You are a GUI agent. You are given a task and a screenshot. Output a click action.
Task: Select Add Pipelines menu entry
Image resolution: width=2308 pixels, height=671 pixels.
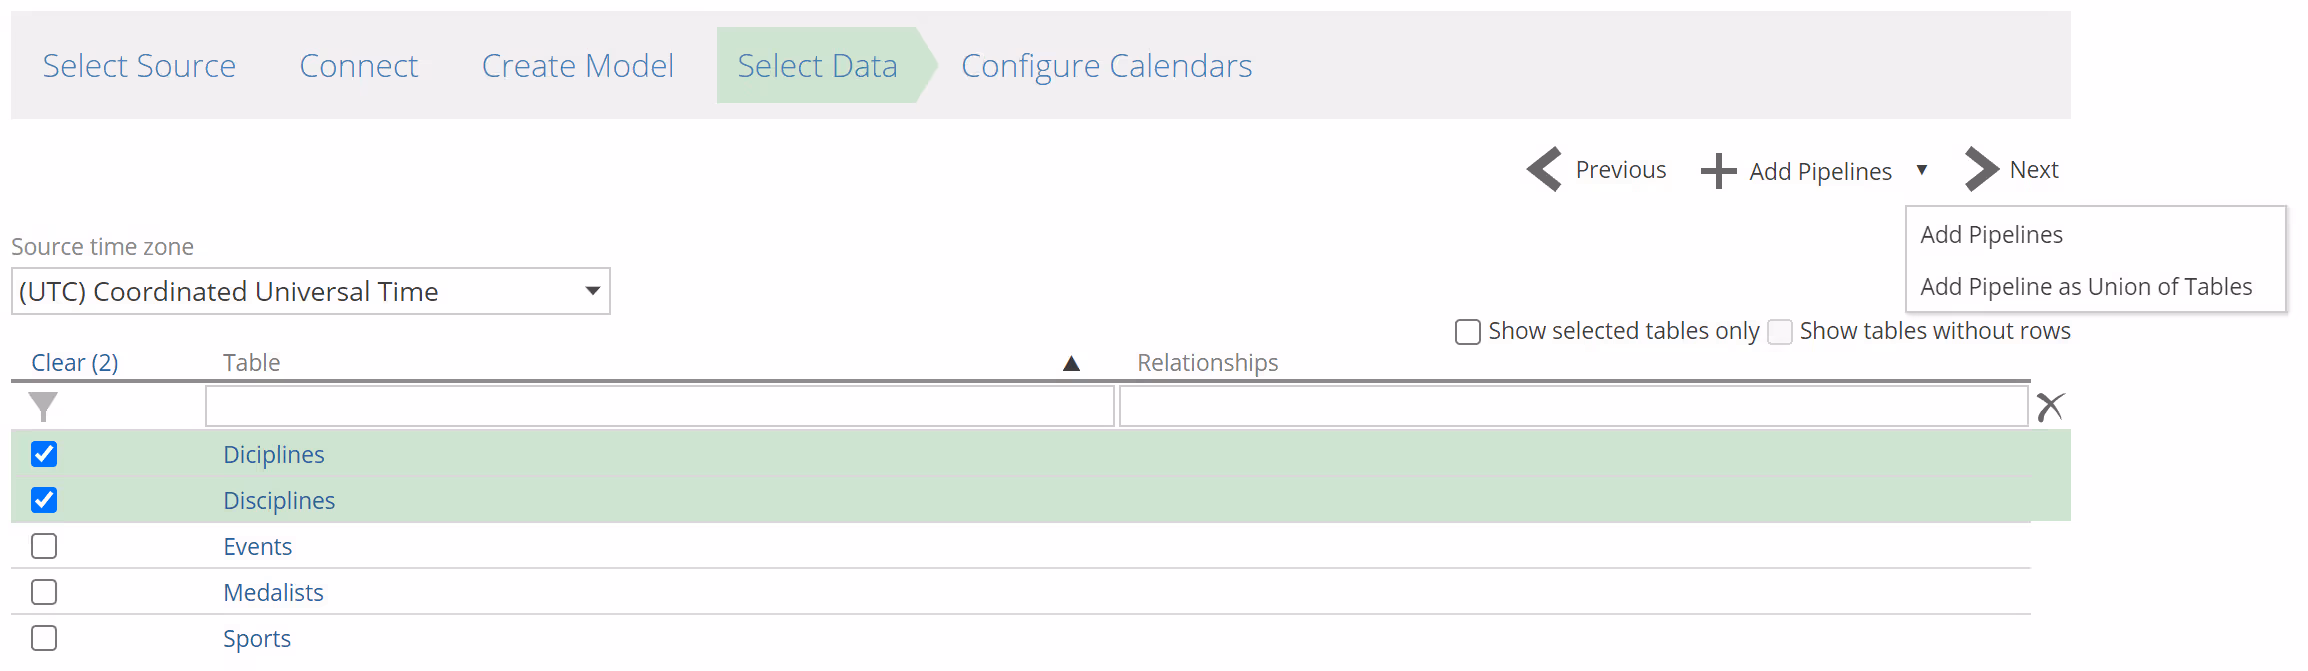coord(1991,235)
